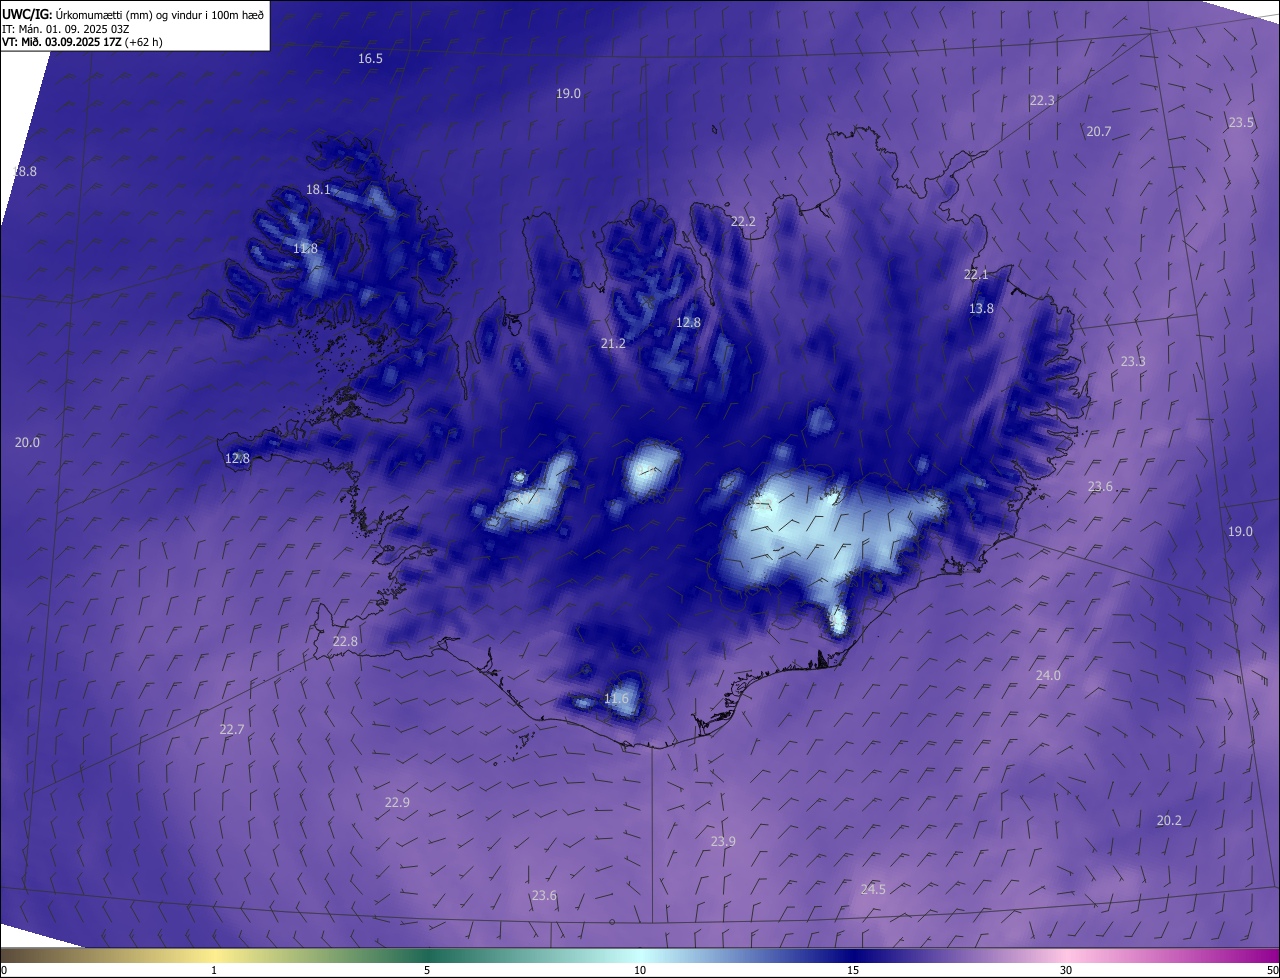Click the 1 tick on the color scale
Screen dimensions: 1280x978
214,971
